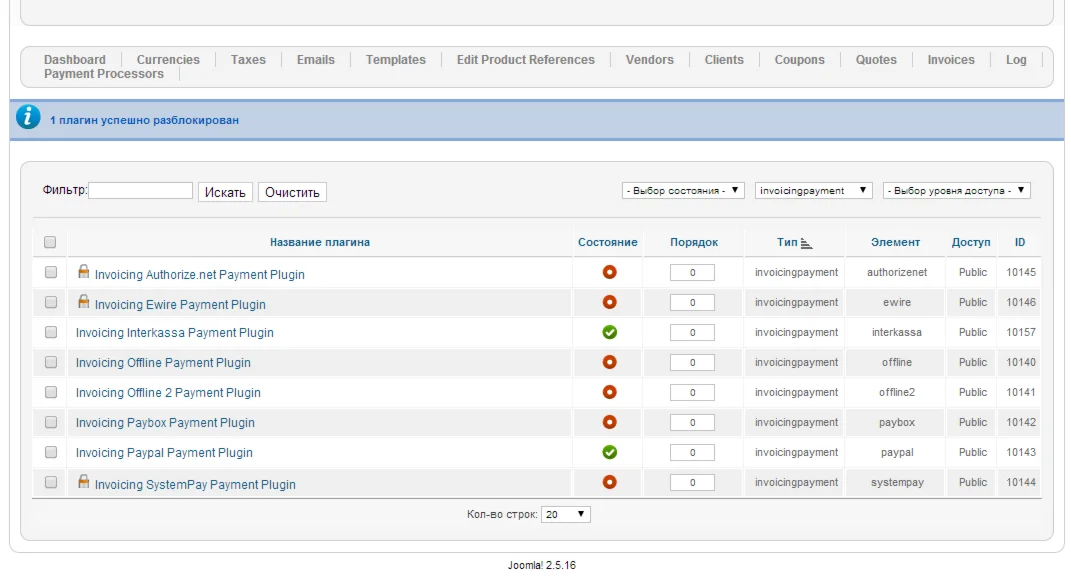Go to the Payment Processors menu item
The height and width of the screenshot is (583, 1071).
[103, 74]
